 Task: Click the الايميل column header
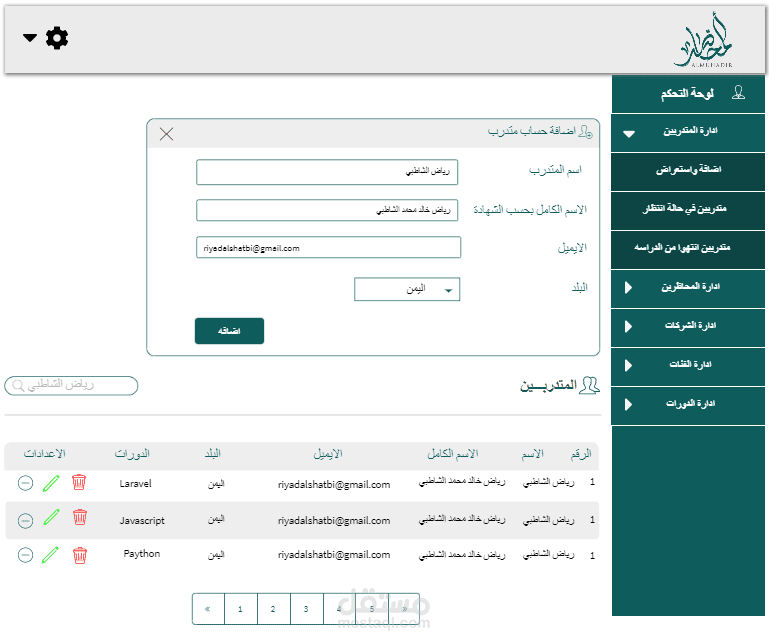(x=328, y=454)
